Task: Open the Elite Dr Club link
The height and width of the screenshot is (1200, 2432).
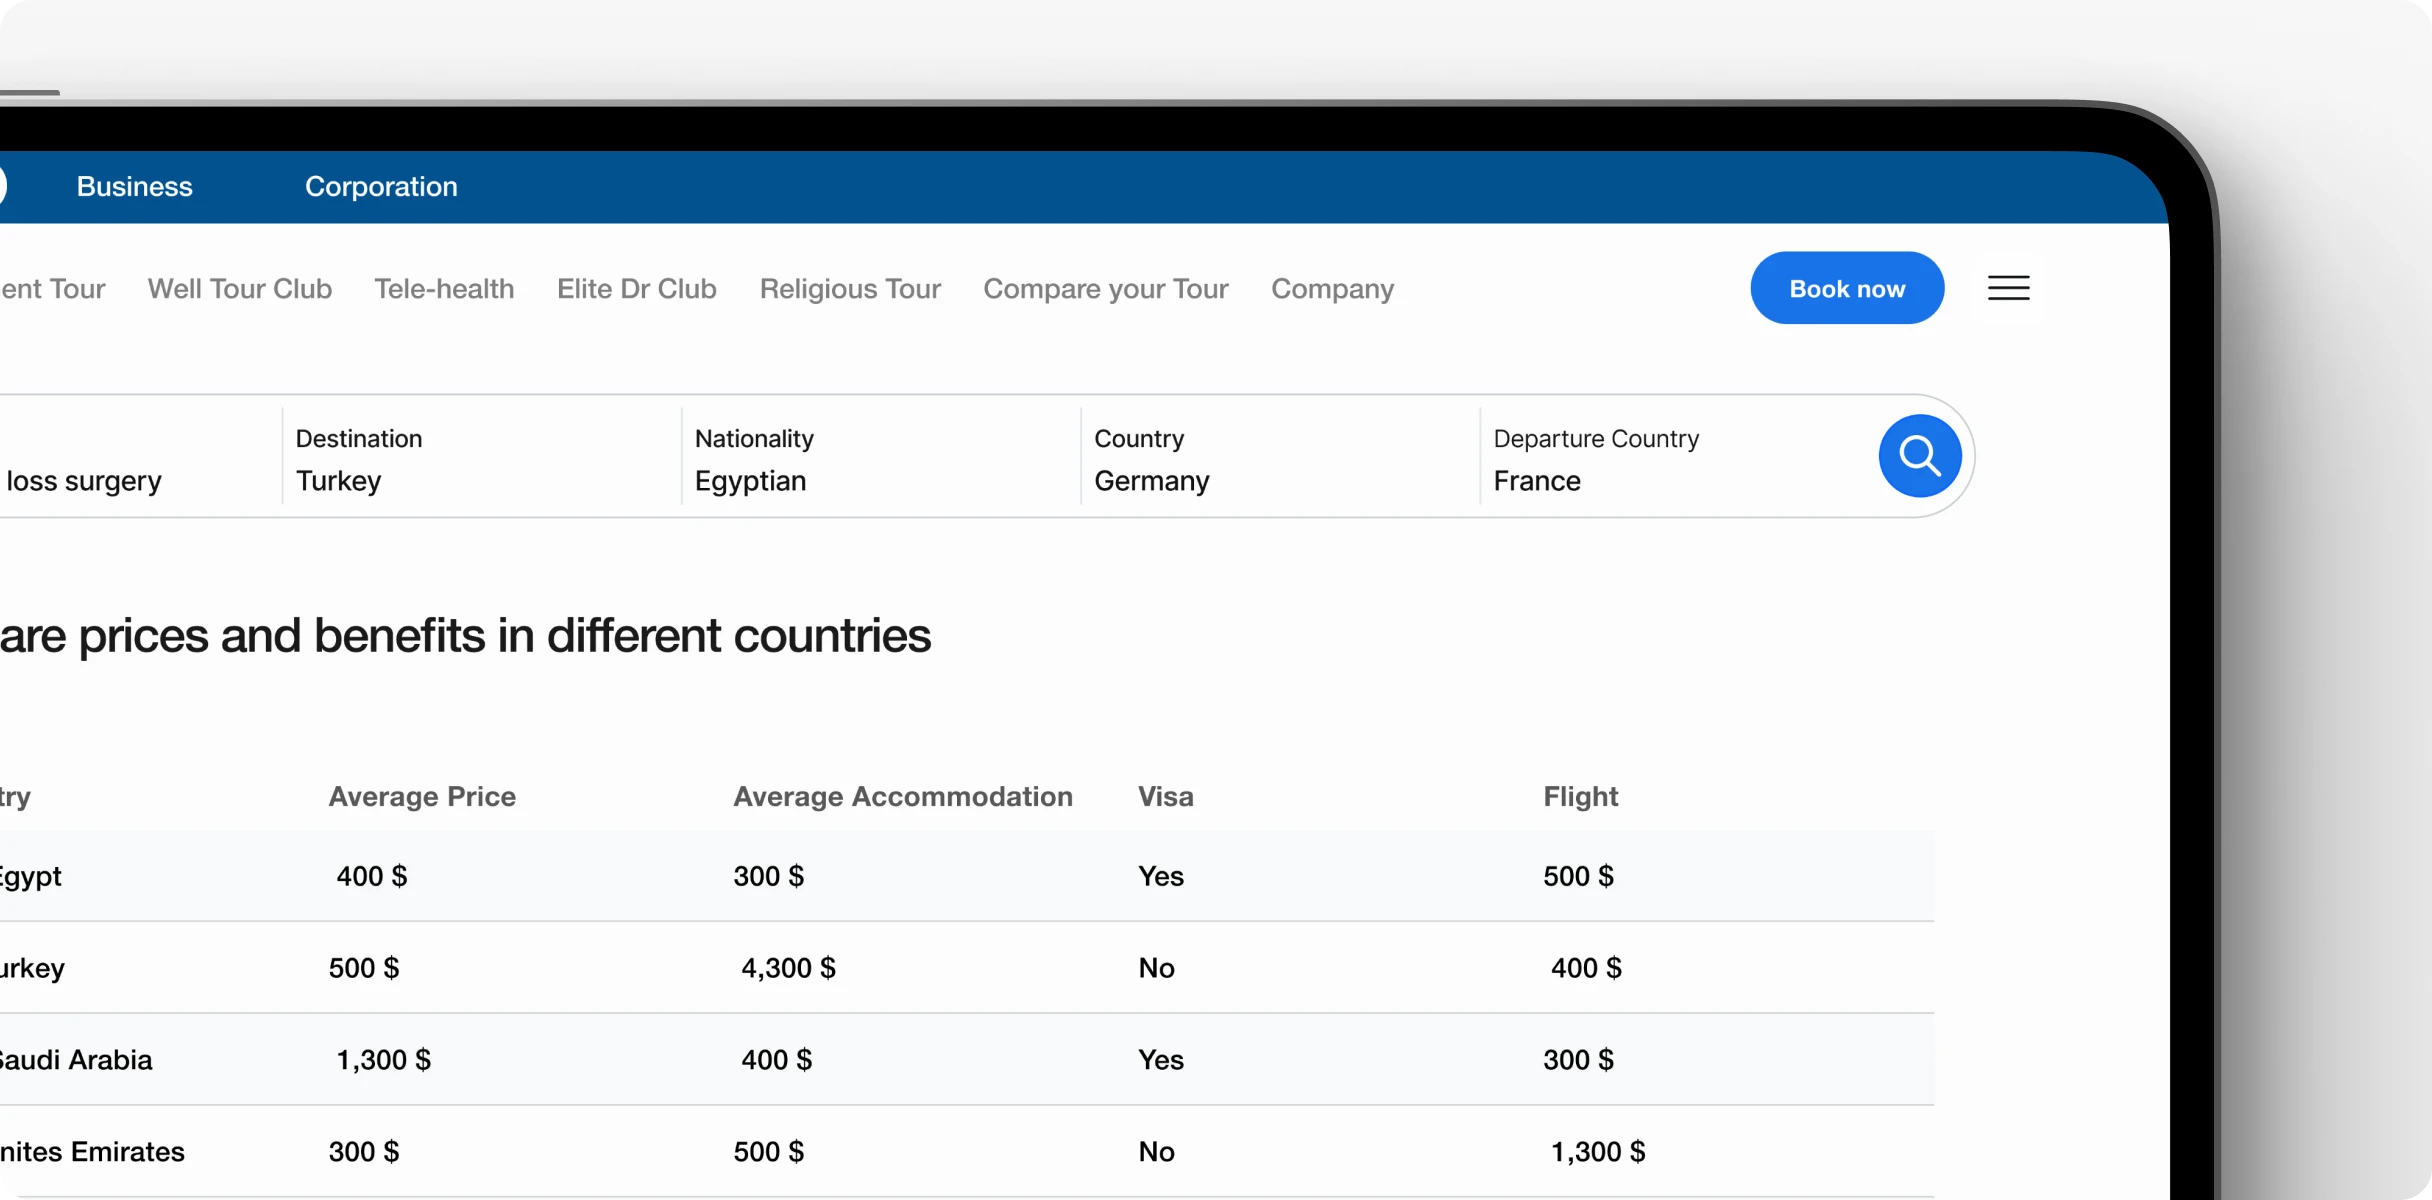Action: point(636,289)
